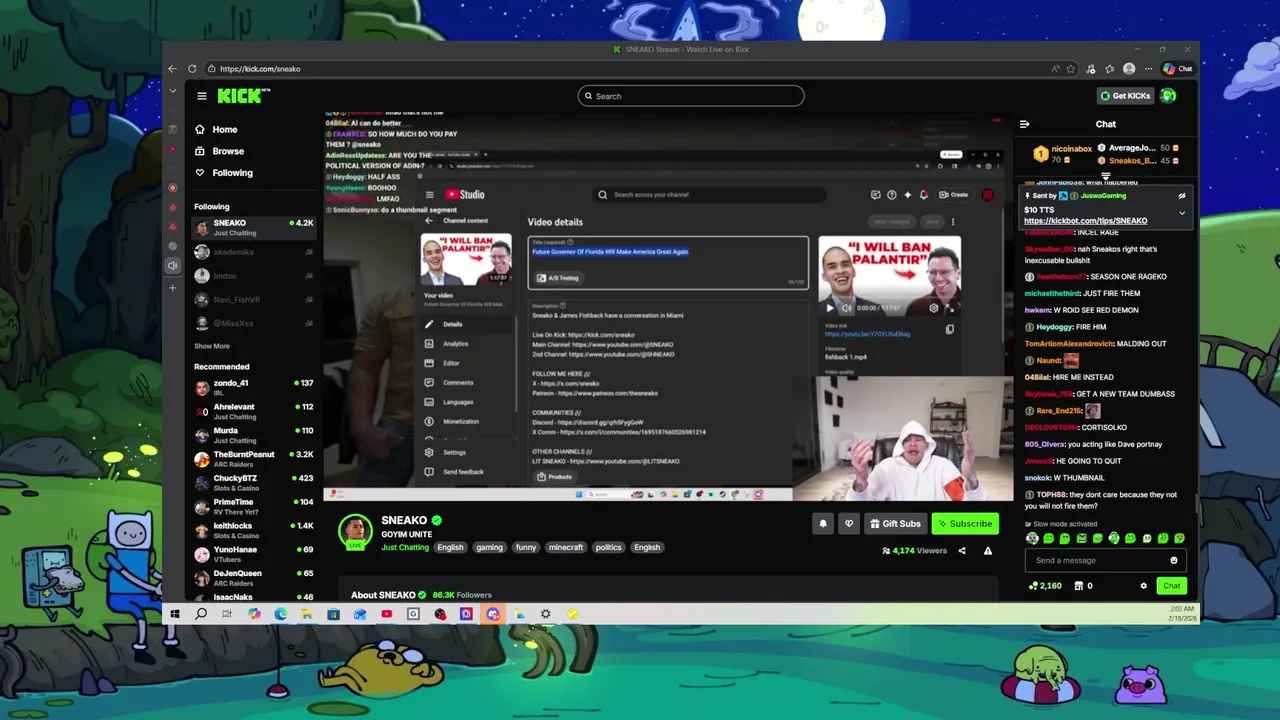Open recommended channel Murda

click(x=252, y=435)
